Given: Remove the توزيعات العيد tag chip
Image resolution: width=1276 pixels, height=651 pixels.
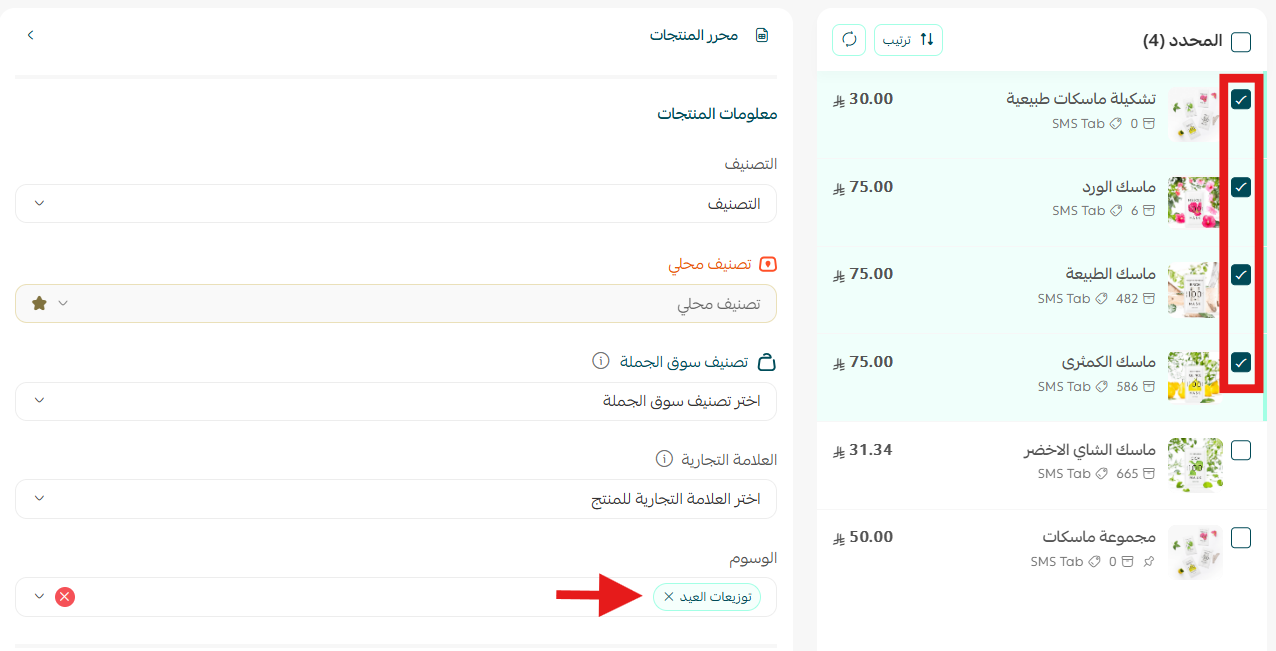Looking at the screenshot, I should 668,597.
